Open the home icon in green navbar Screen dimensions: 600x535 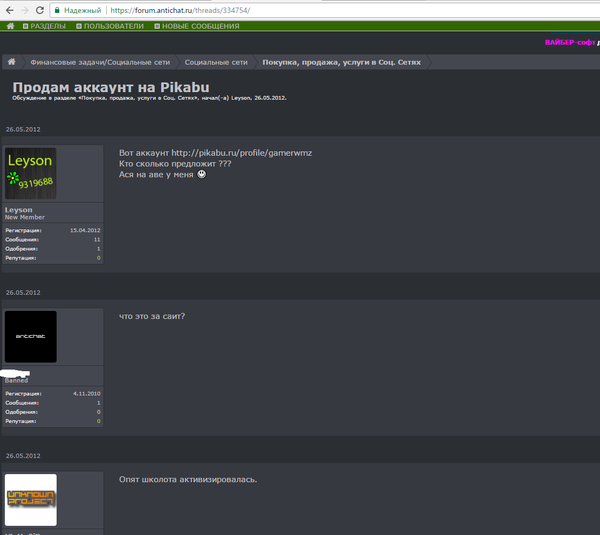(10, 26)
